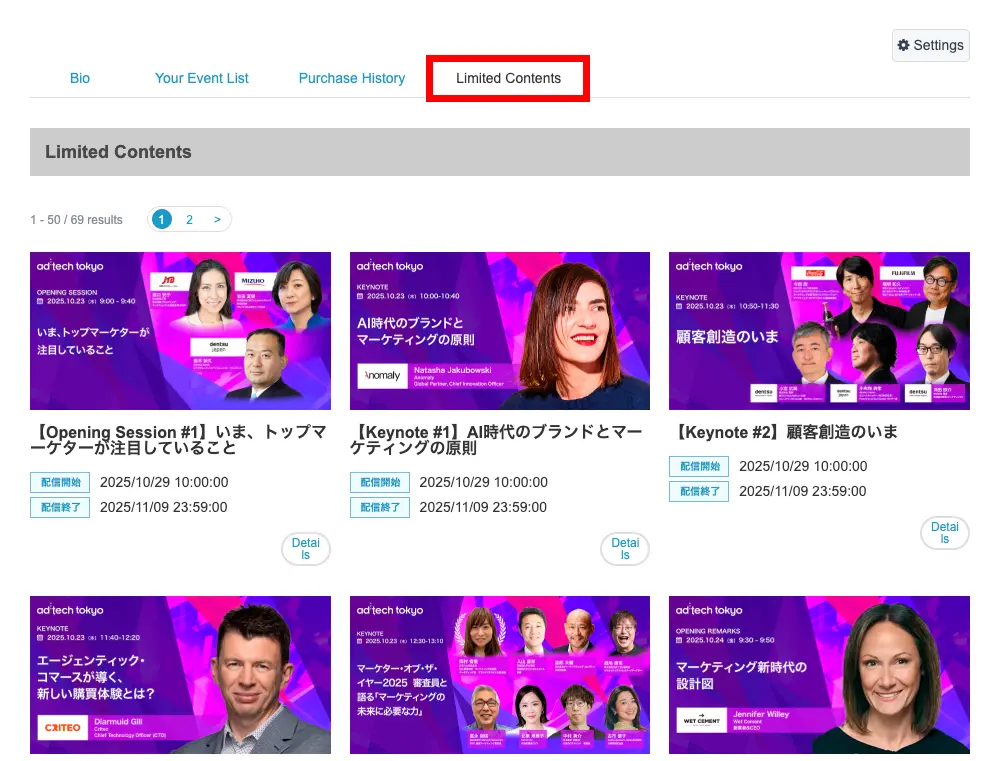
Task: Switch to the Purchase History tab
Action: (x=351, y=78)
